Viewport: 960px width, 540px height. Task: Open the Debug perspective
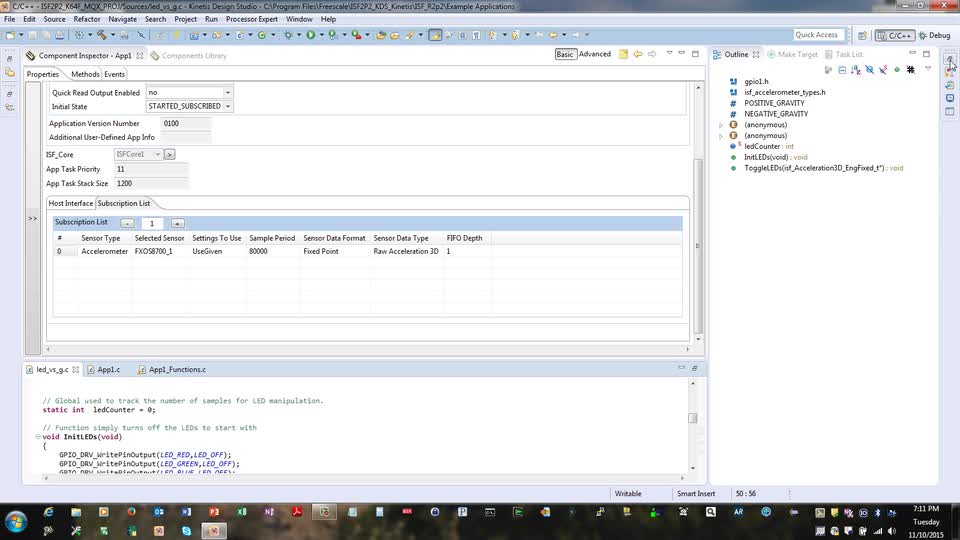pos(934,35)
